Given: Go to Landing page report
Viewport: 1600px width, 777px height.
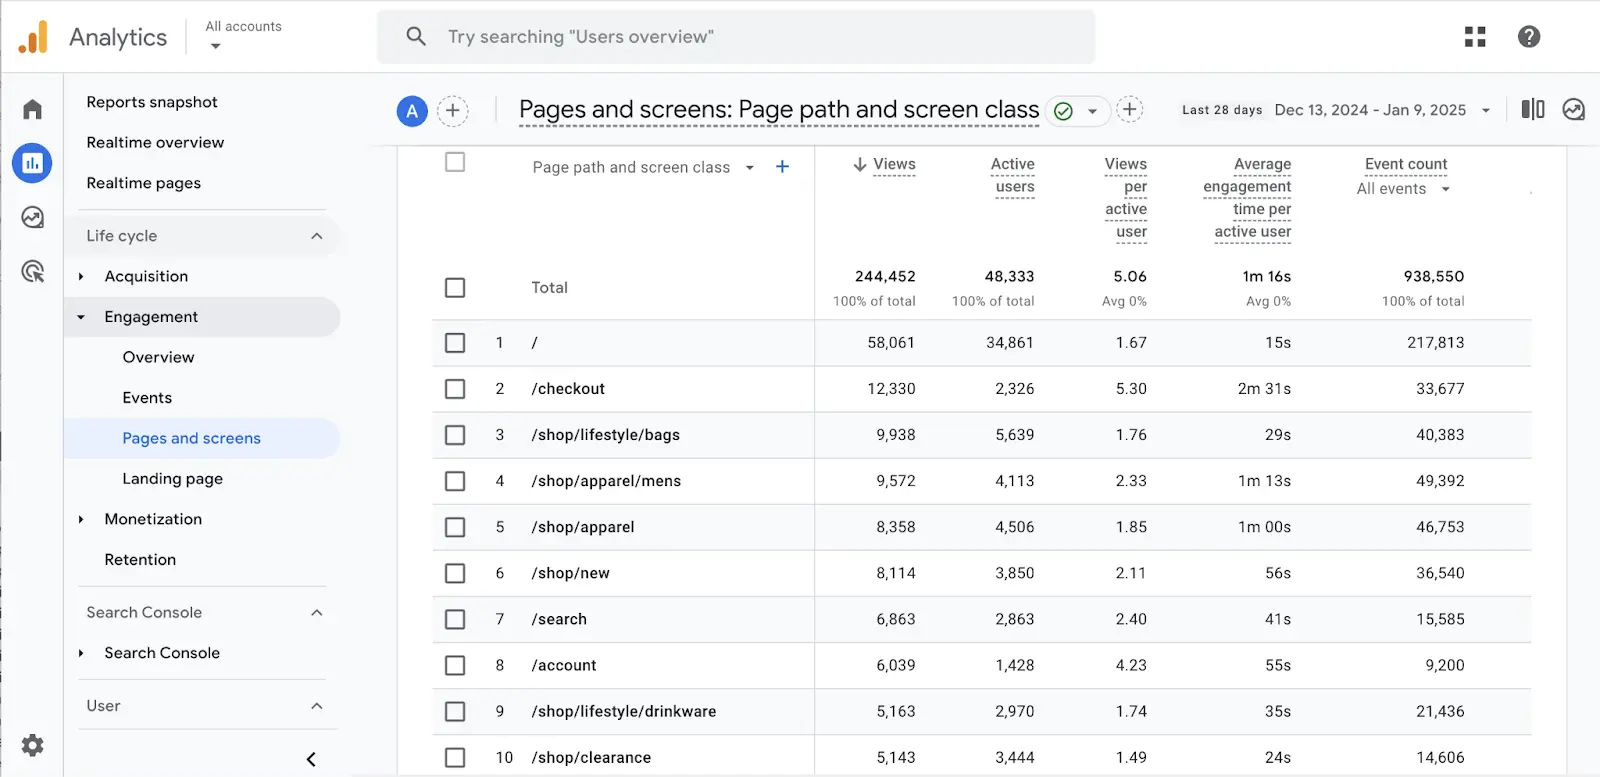Looking at the screenshot, I should point(172,479).
